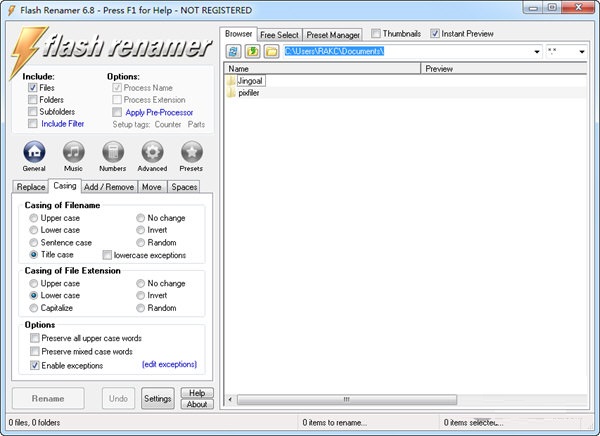Click the lightning bolt icon in title bar
The width and height of the screenshot is (600, 436).
(x=11, y=10)
